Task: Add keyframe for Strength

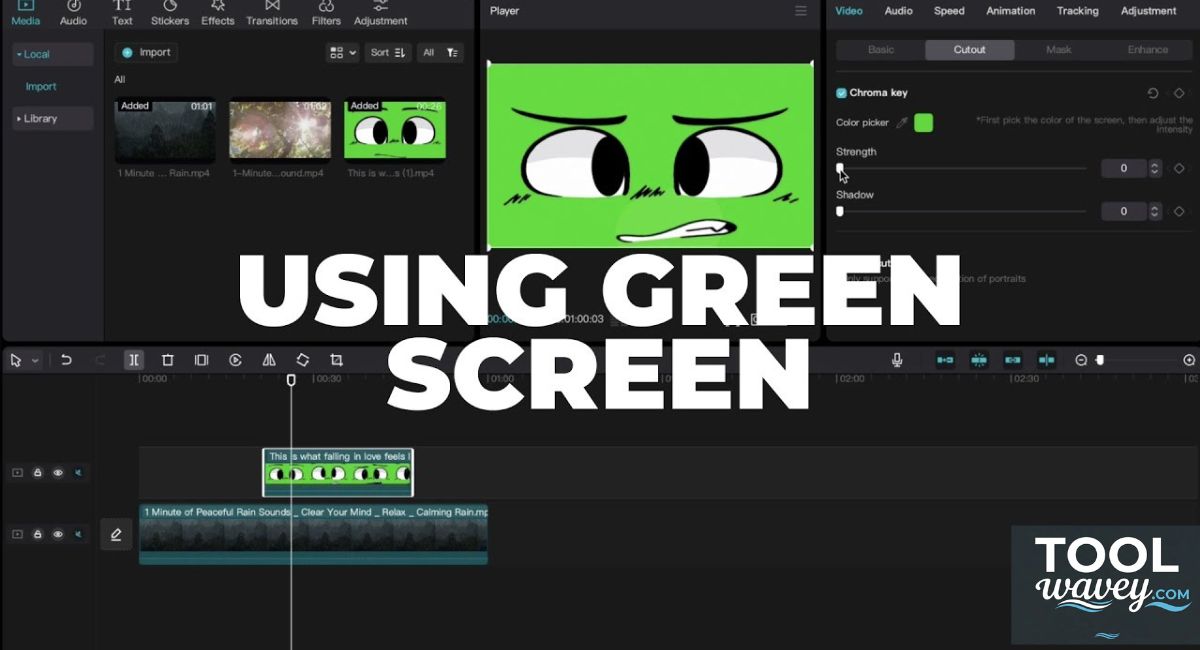Action: point(1179,168)
